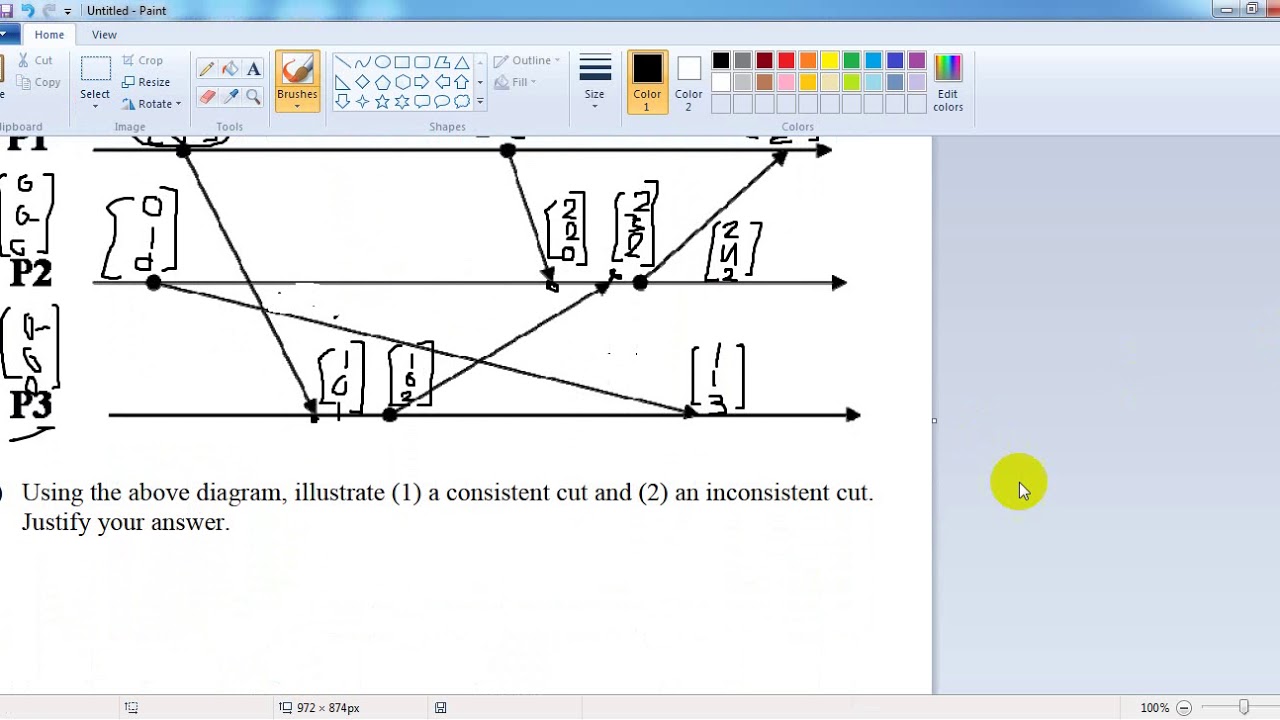
Task: Click the Undo icon in title bar
Action: (27, 10)
